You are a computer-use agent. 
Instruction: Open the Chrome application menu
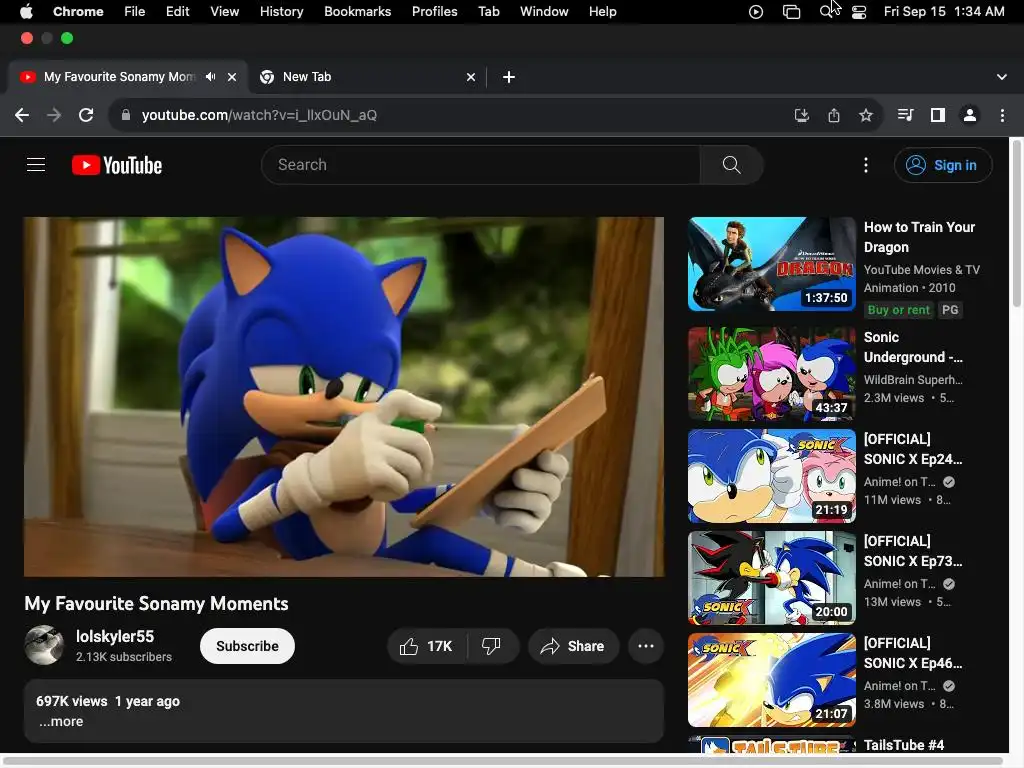(78, 12)
